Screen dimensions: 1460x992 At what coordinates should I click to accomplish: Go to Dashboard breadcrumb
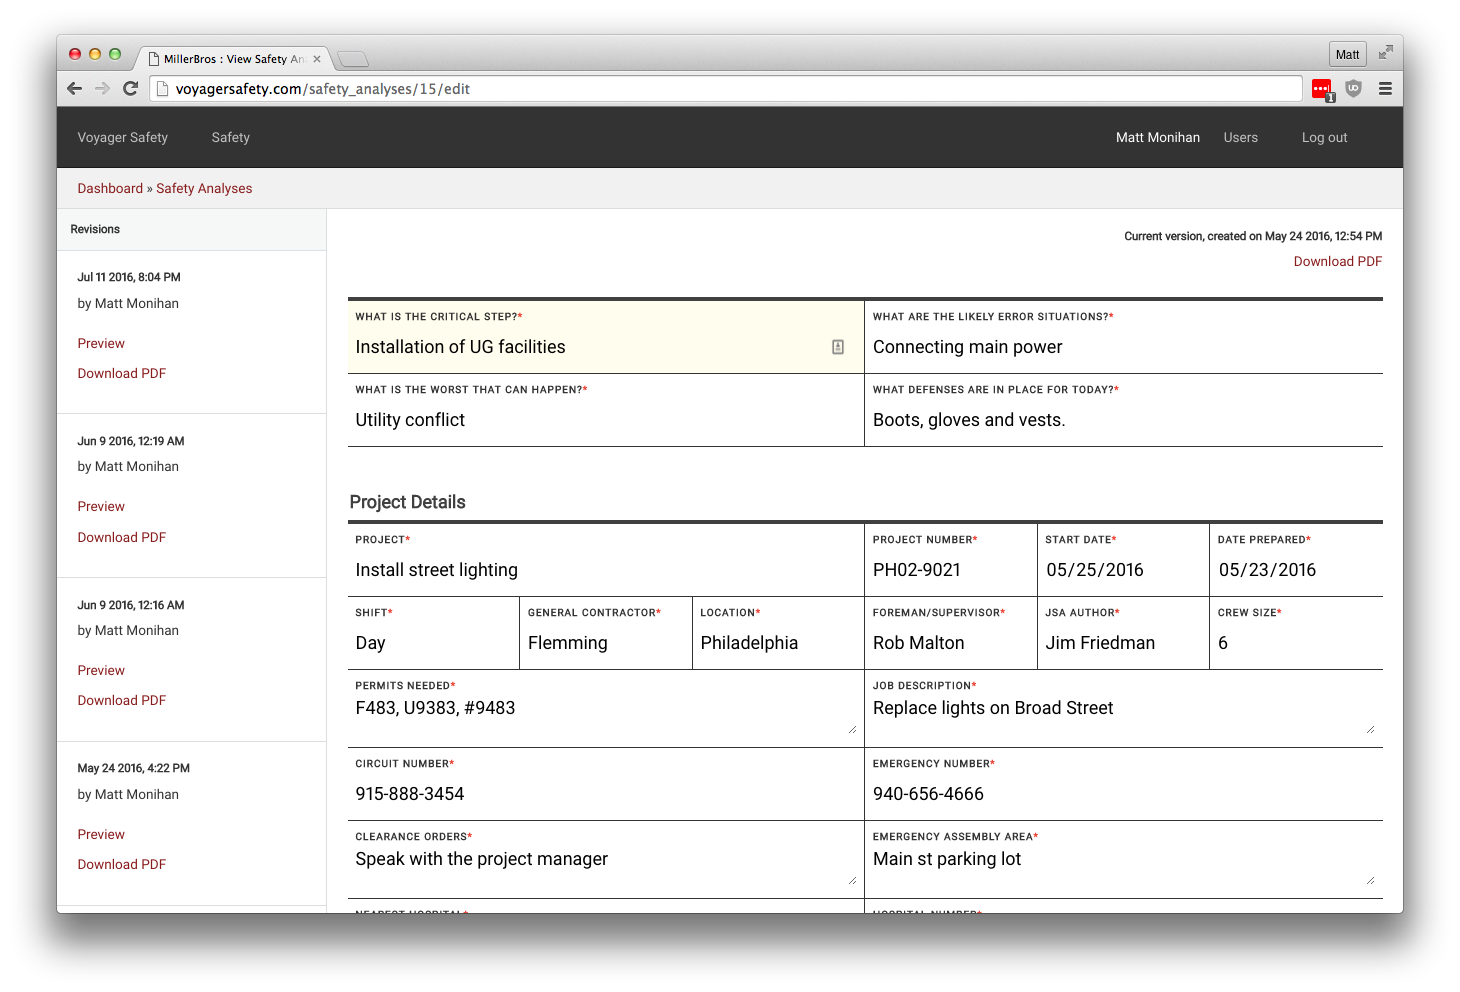tap(110, 188)
